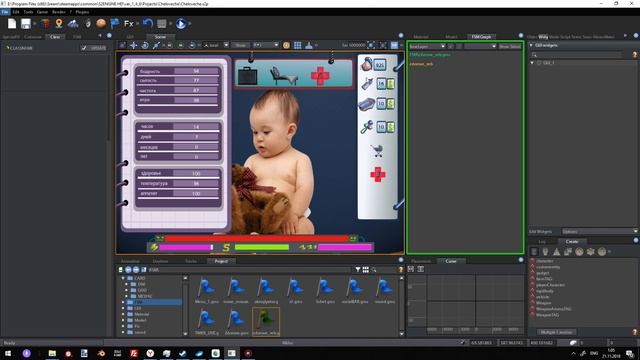The width and height of the screenshot is (640, 360).
Task: Click the thumbnail grid view icon in Project panel
Action: tap(366, 269)
